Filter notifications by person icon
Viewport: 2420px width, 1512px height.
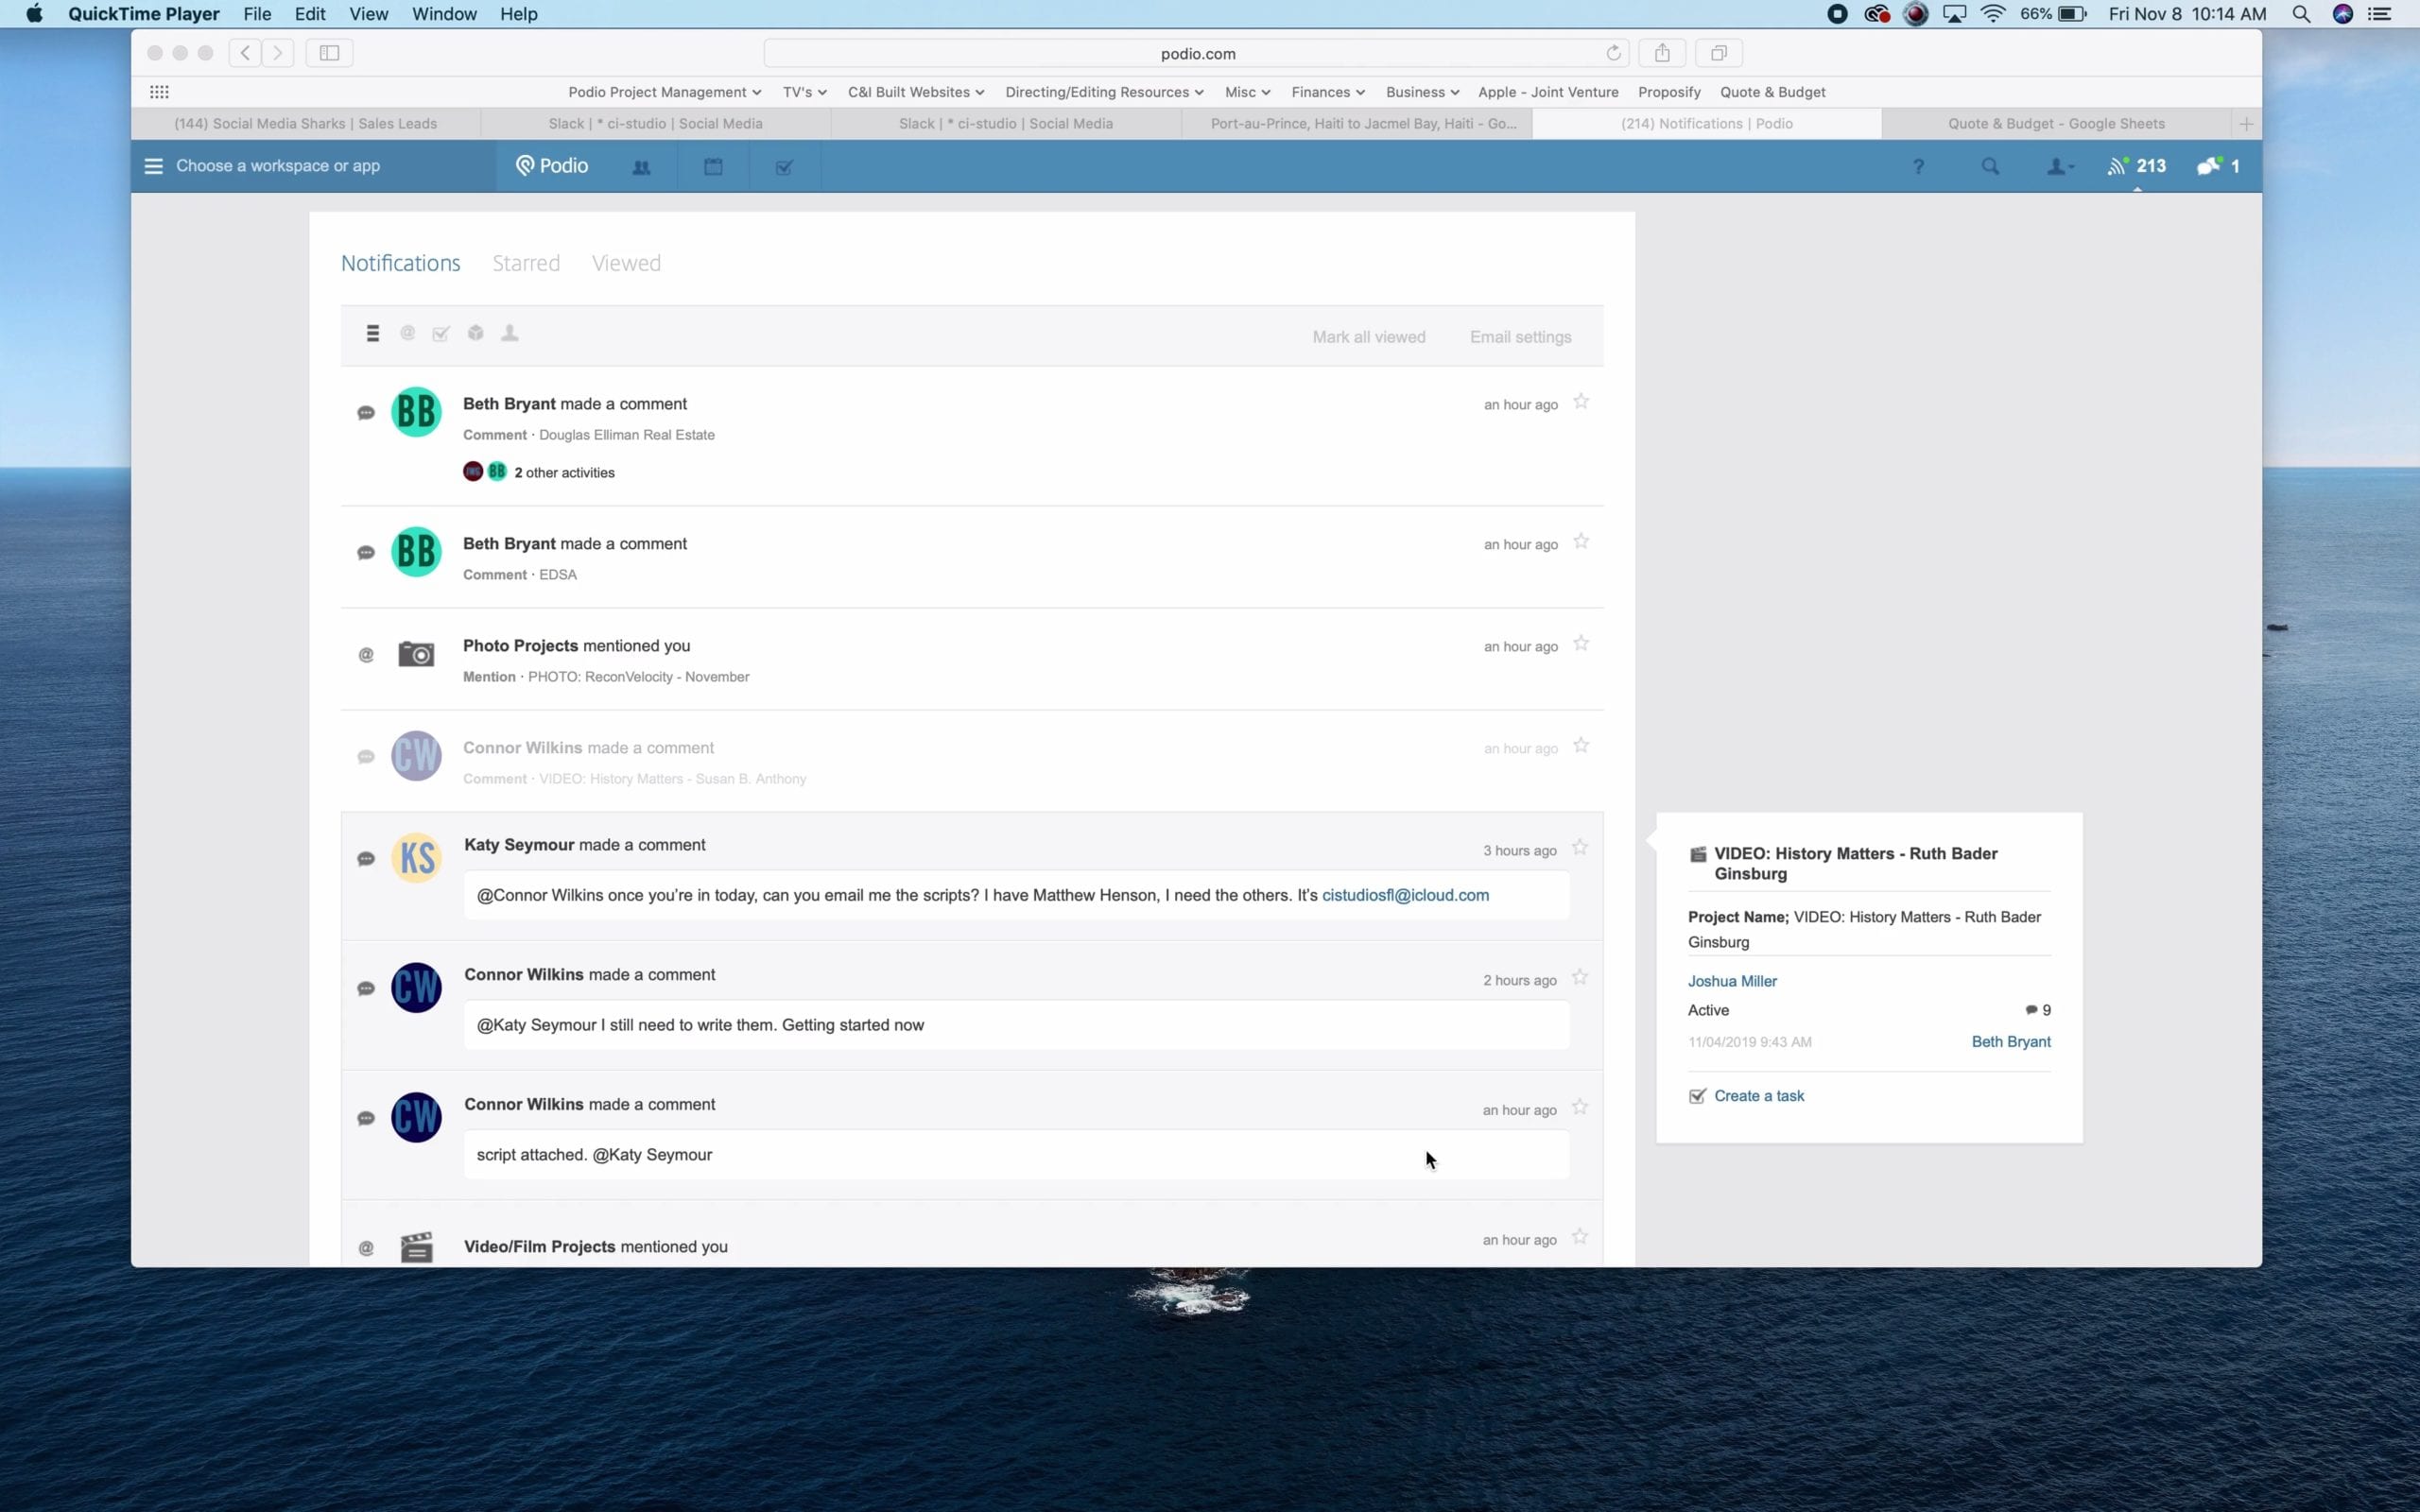[510, 333]
